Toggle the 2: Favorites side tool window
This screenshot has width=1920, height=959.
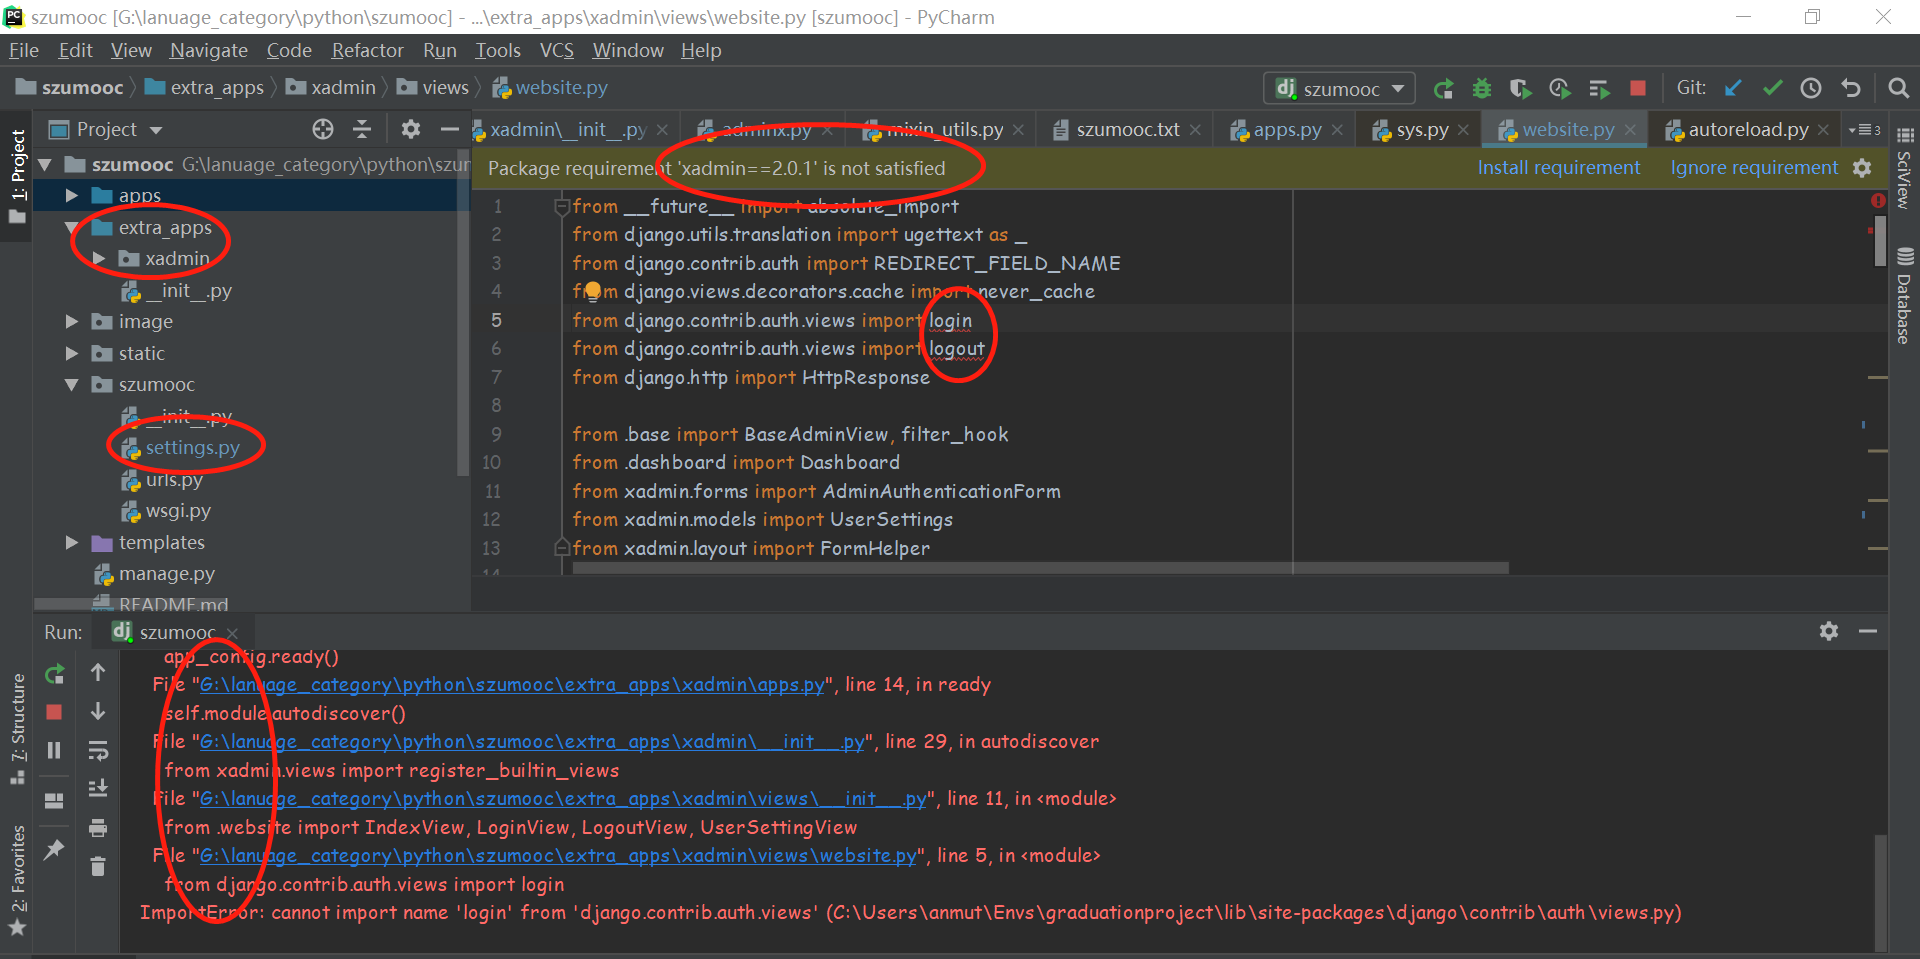(17, 879)
